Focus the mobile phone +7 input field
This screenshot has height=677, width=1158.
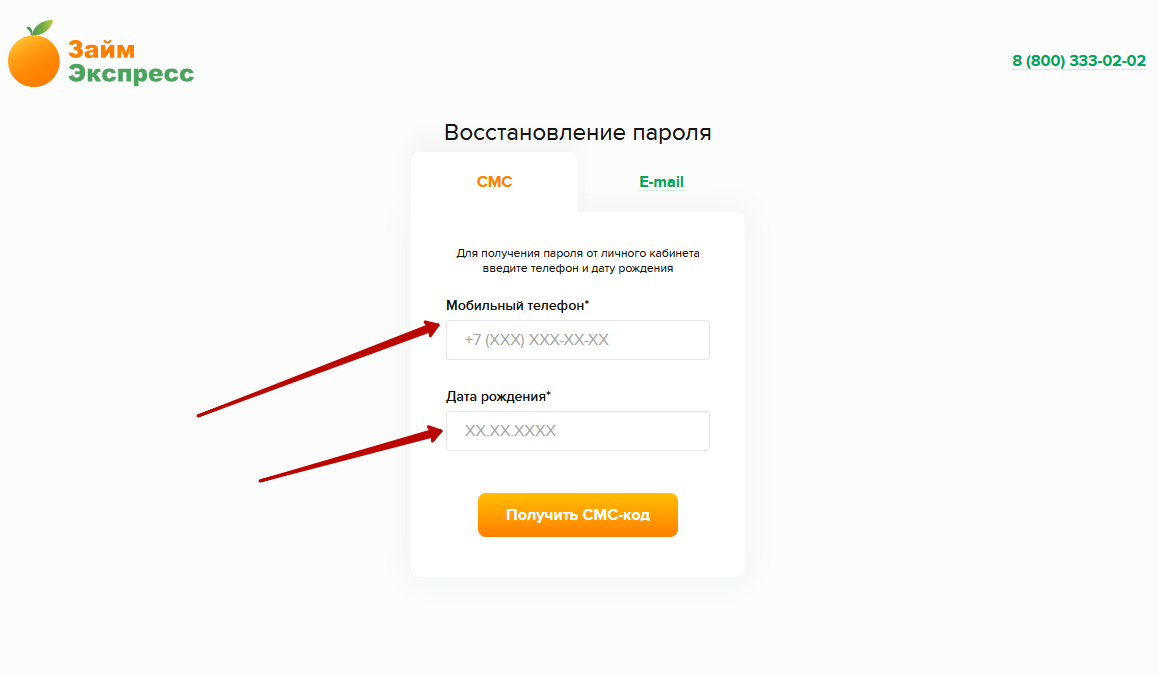click(578, 340)
